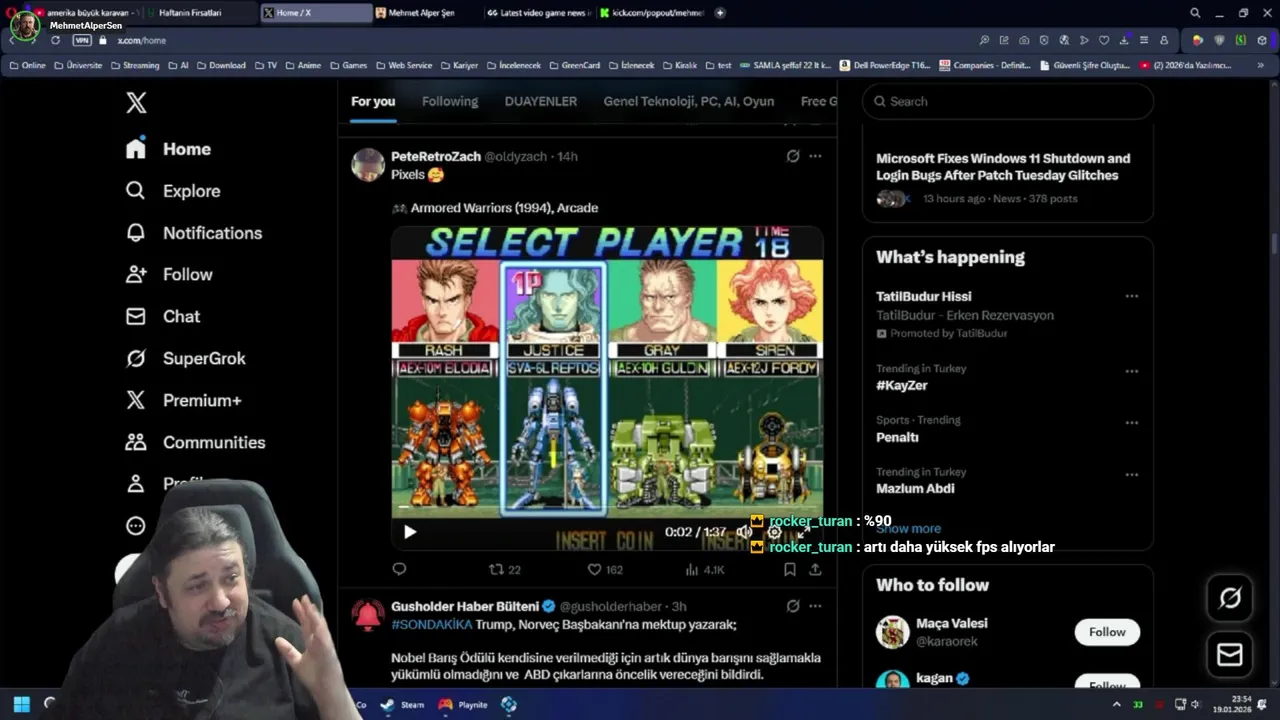Reload the page in the browser
1280x720 pixels.
coord(55,40)
